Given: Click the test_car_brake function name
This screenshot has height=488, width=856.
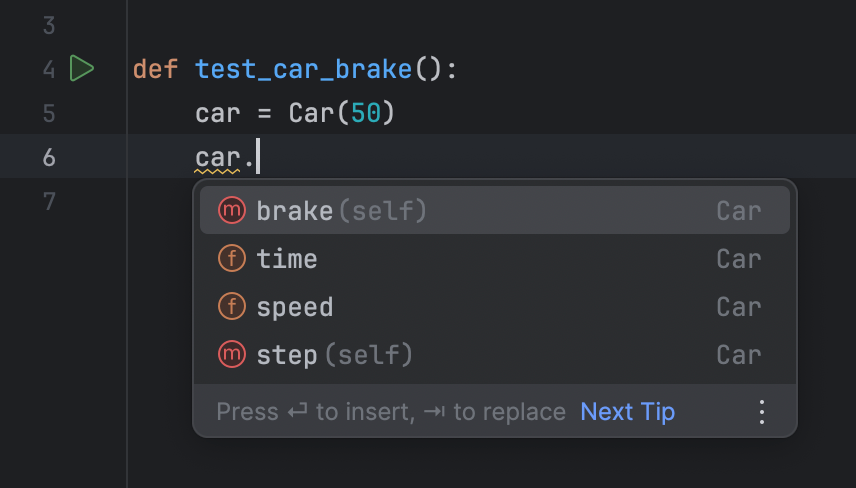Looking at the screenshot, I should pyautogui.click(x=303, y=69).
